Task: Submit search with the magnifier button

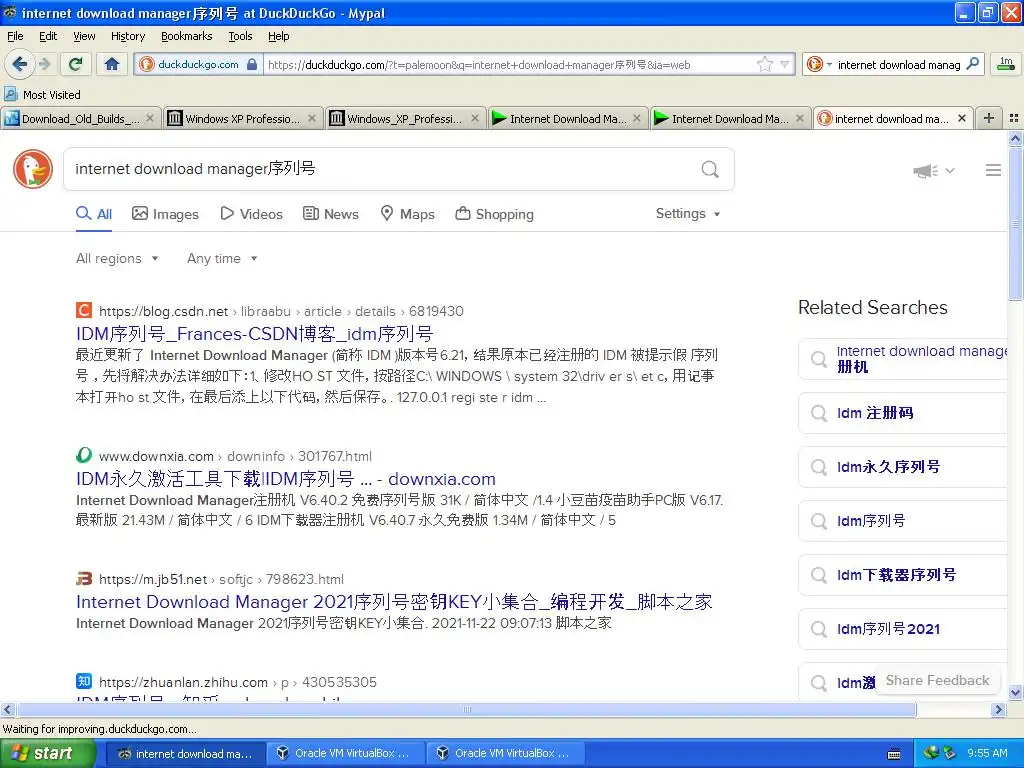Action: pos(710,169)
